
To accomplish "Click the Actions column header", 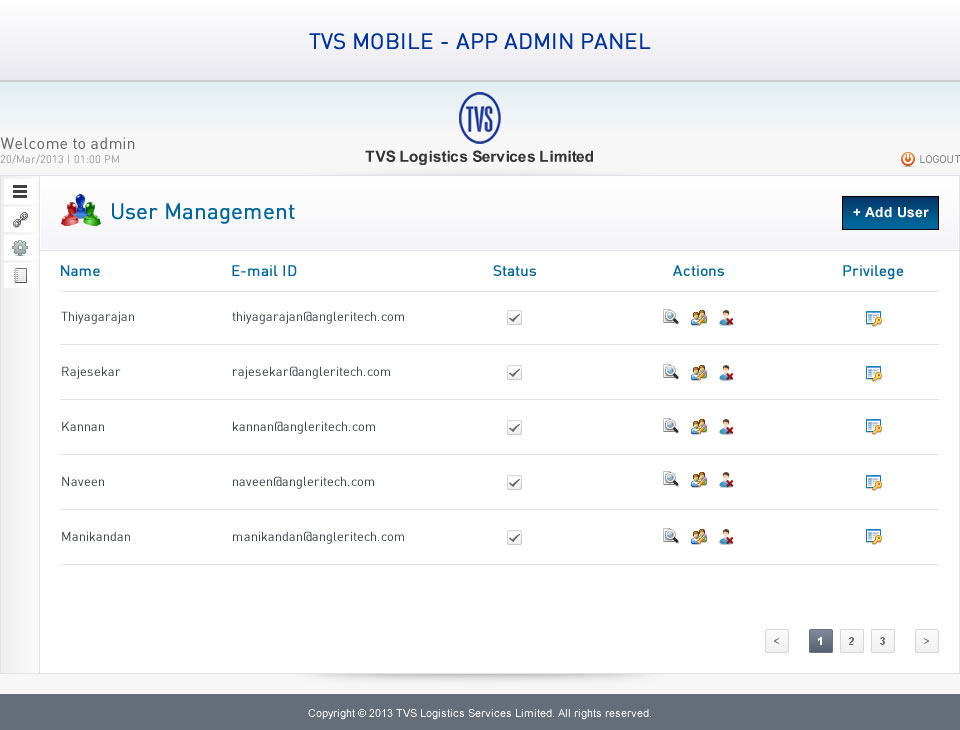I will pyautogui.click(x=699, y=271).
